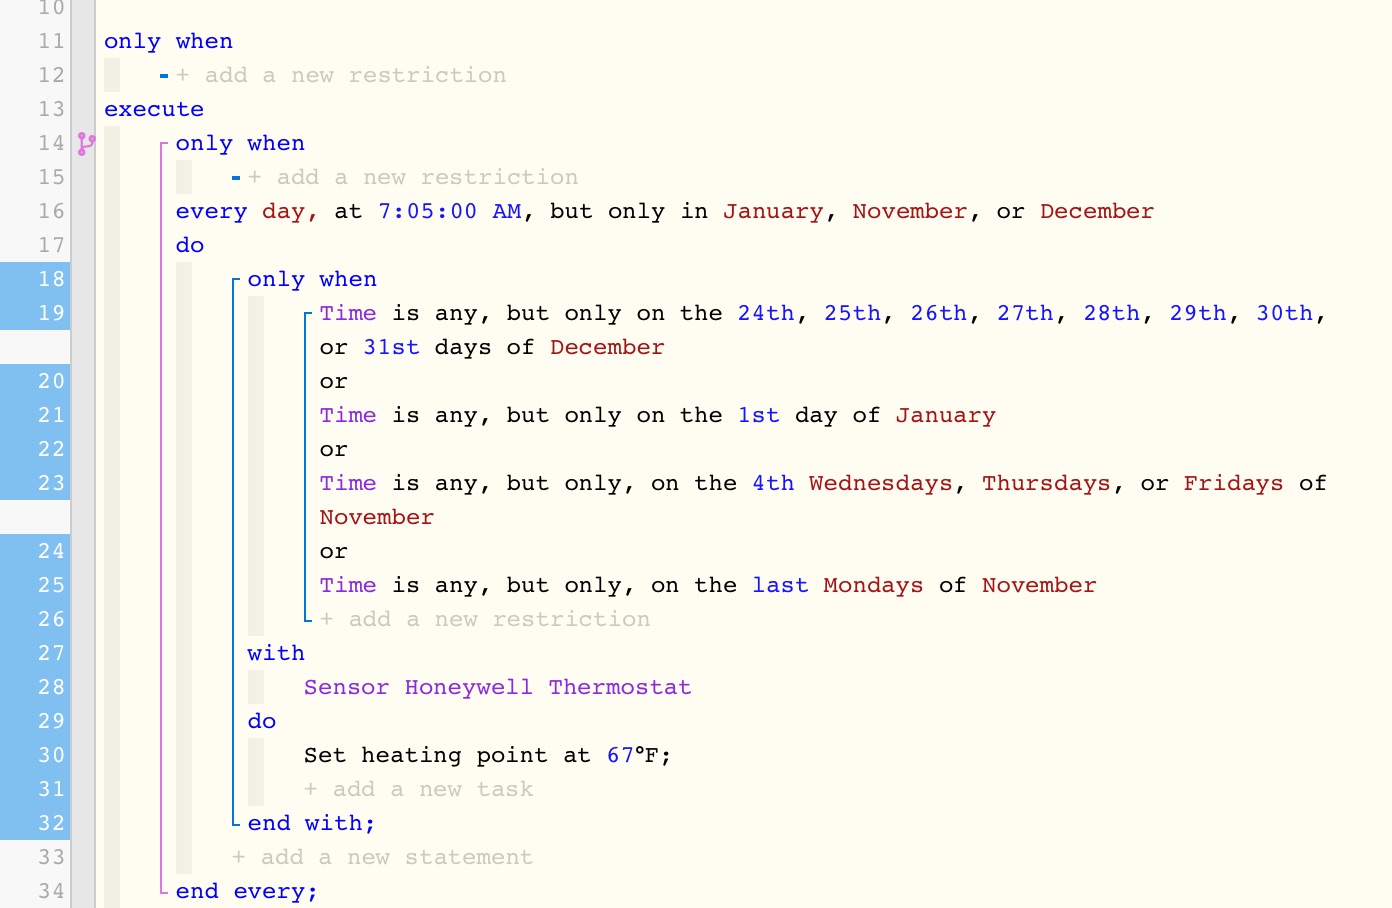Click wrapped 'November' below line 23
Screen dimensions: 1392x908
pyautogui.click(x=377, y=517)
